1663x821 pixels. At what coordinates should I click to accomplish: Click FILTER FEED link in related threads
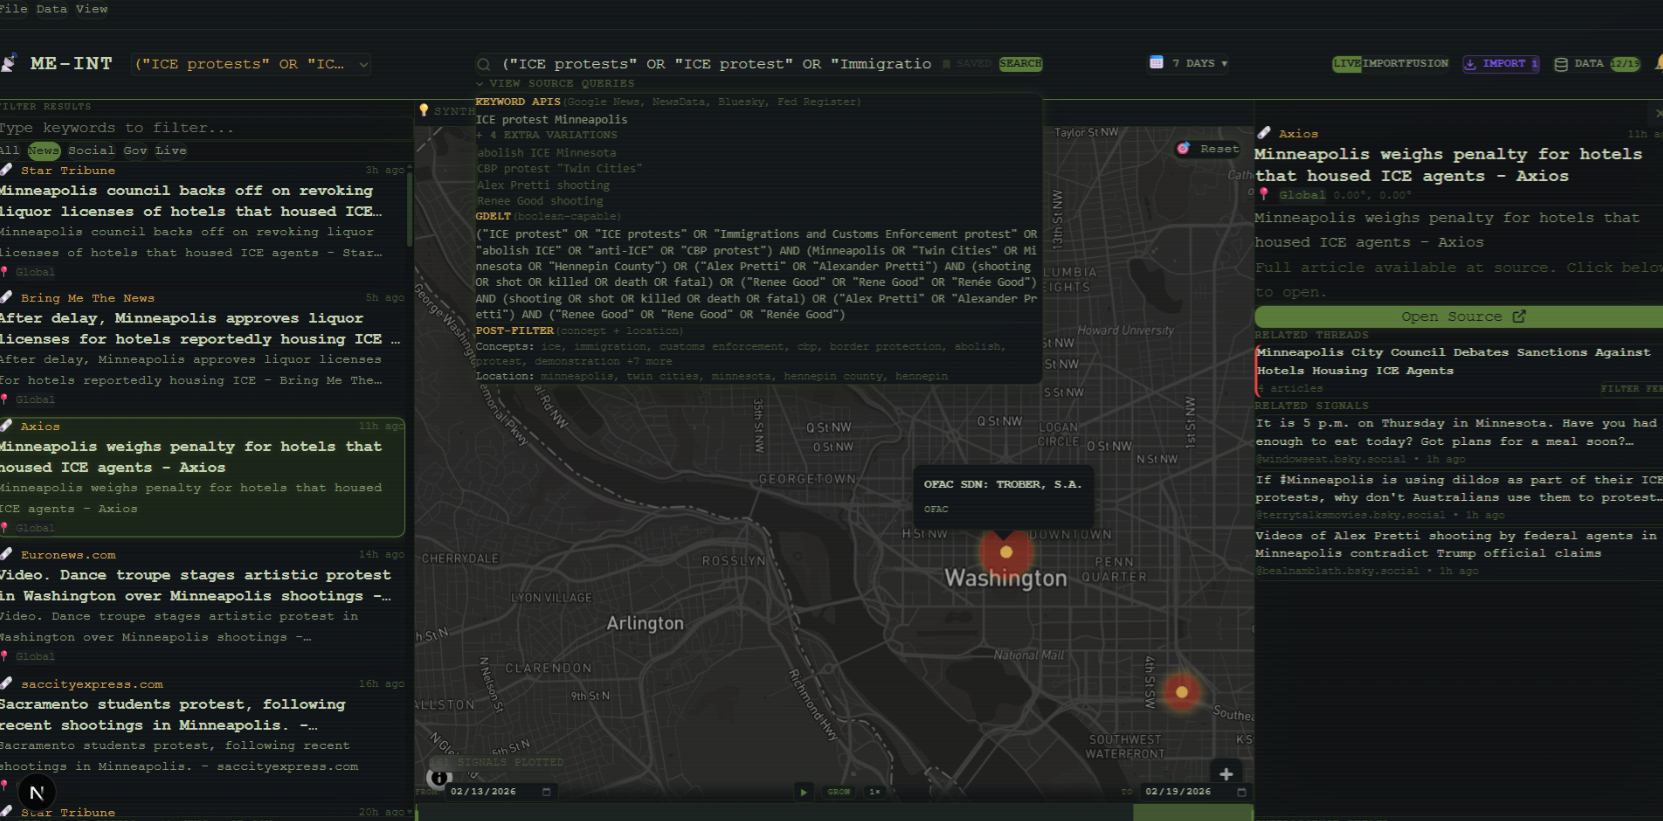point(1630,389)
